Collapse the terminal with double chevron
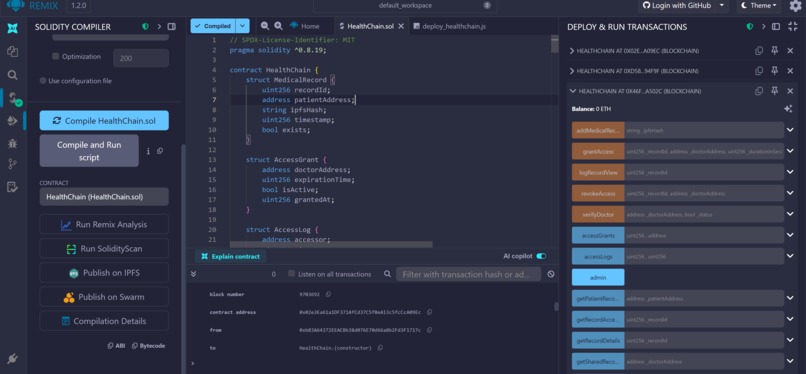This screenshot has width=806, height=374. point(193,274)
